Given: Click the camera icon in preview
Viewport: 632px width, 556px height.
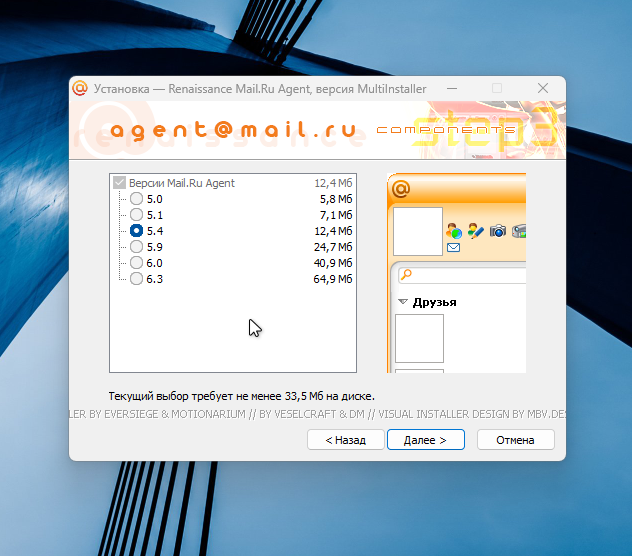Looking at the screenshot, I should [x=498, y=231].
